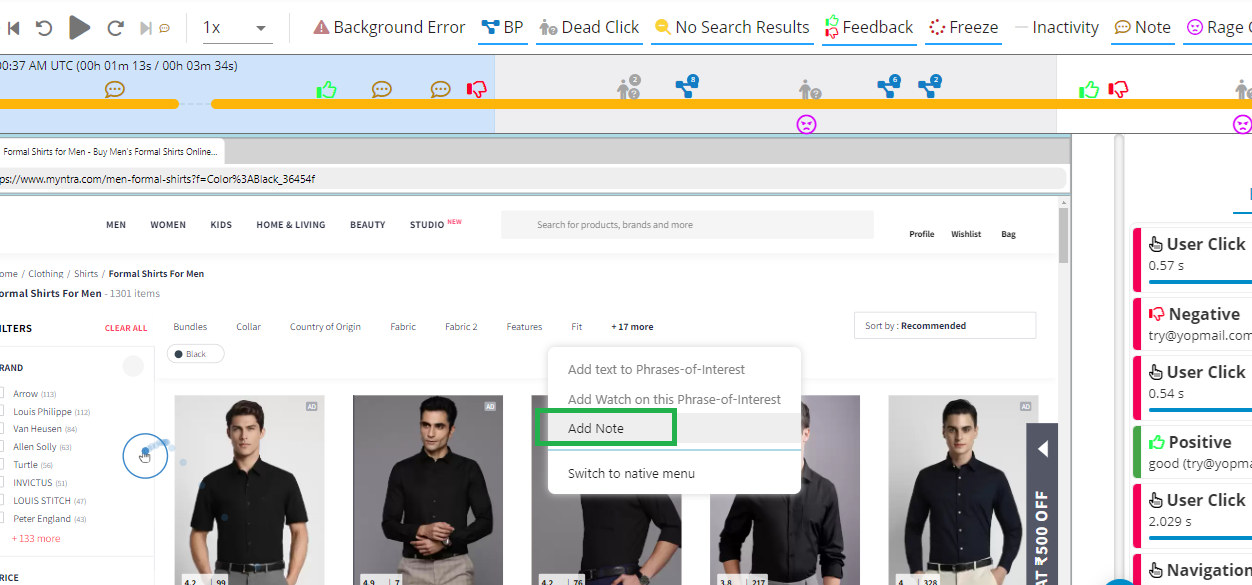Show +133 more brands link
This screenshot has width=1252, height=585.
pyautogui.click(x=36, y=538)
